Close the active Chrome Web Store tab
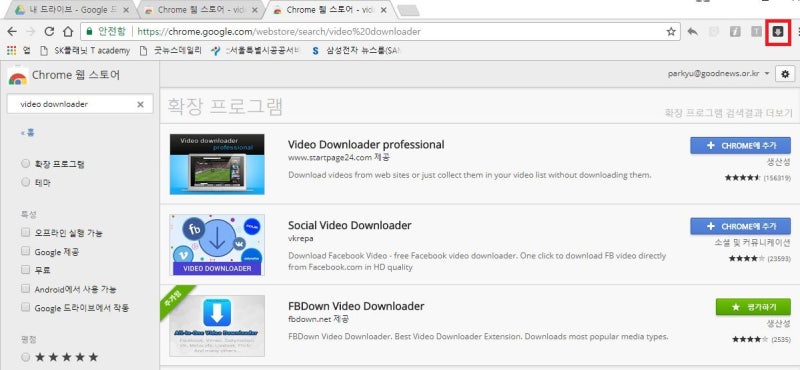This screenshot has width=800, height=370. (383, 10)
